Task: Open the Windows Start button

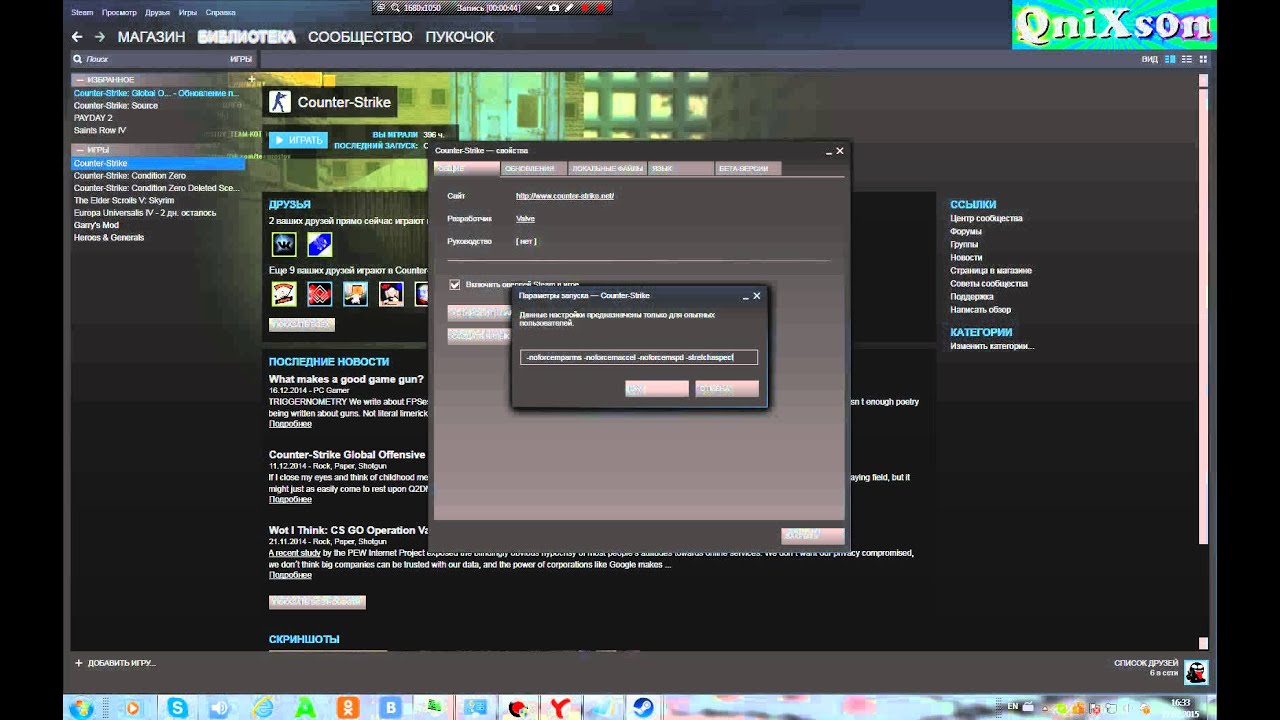Action: (x=80, y=708)
